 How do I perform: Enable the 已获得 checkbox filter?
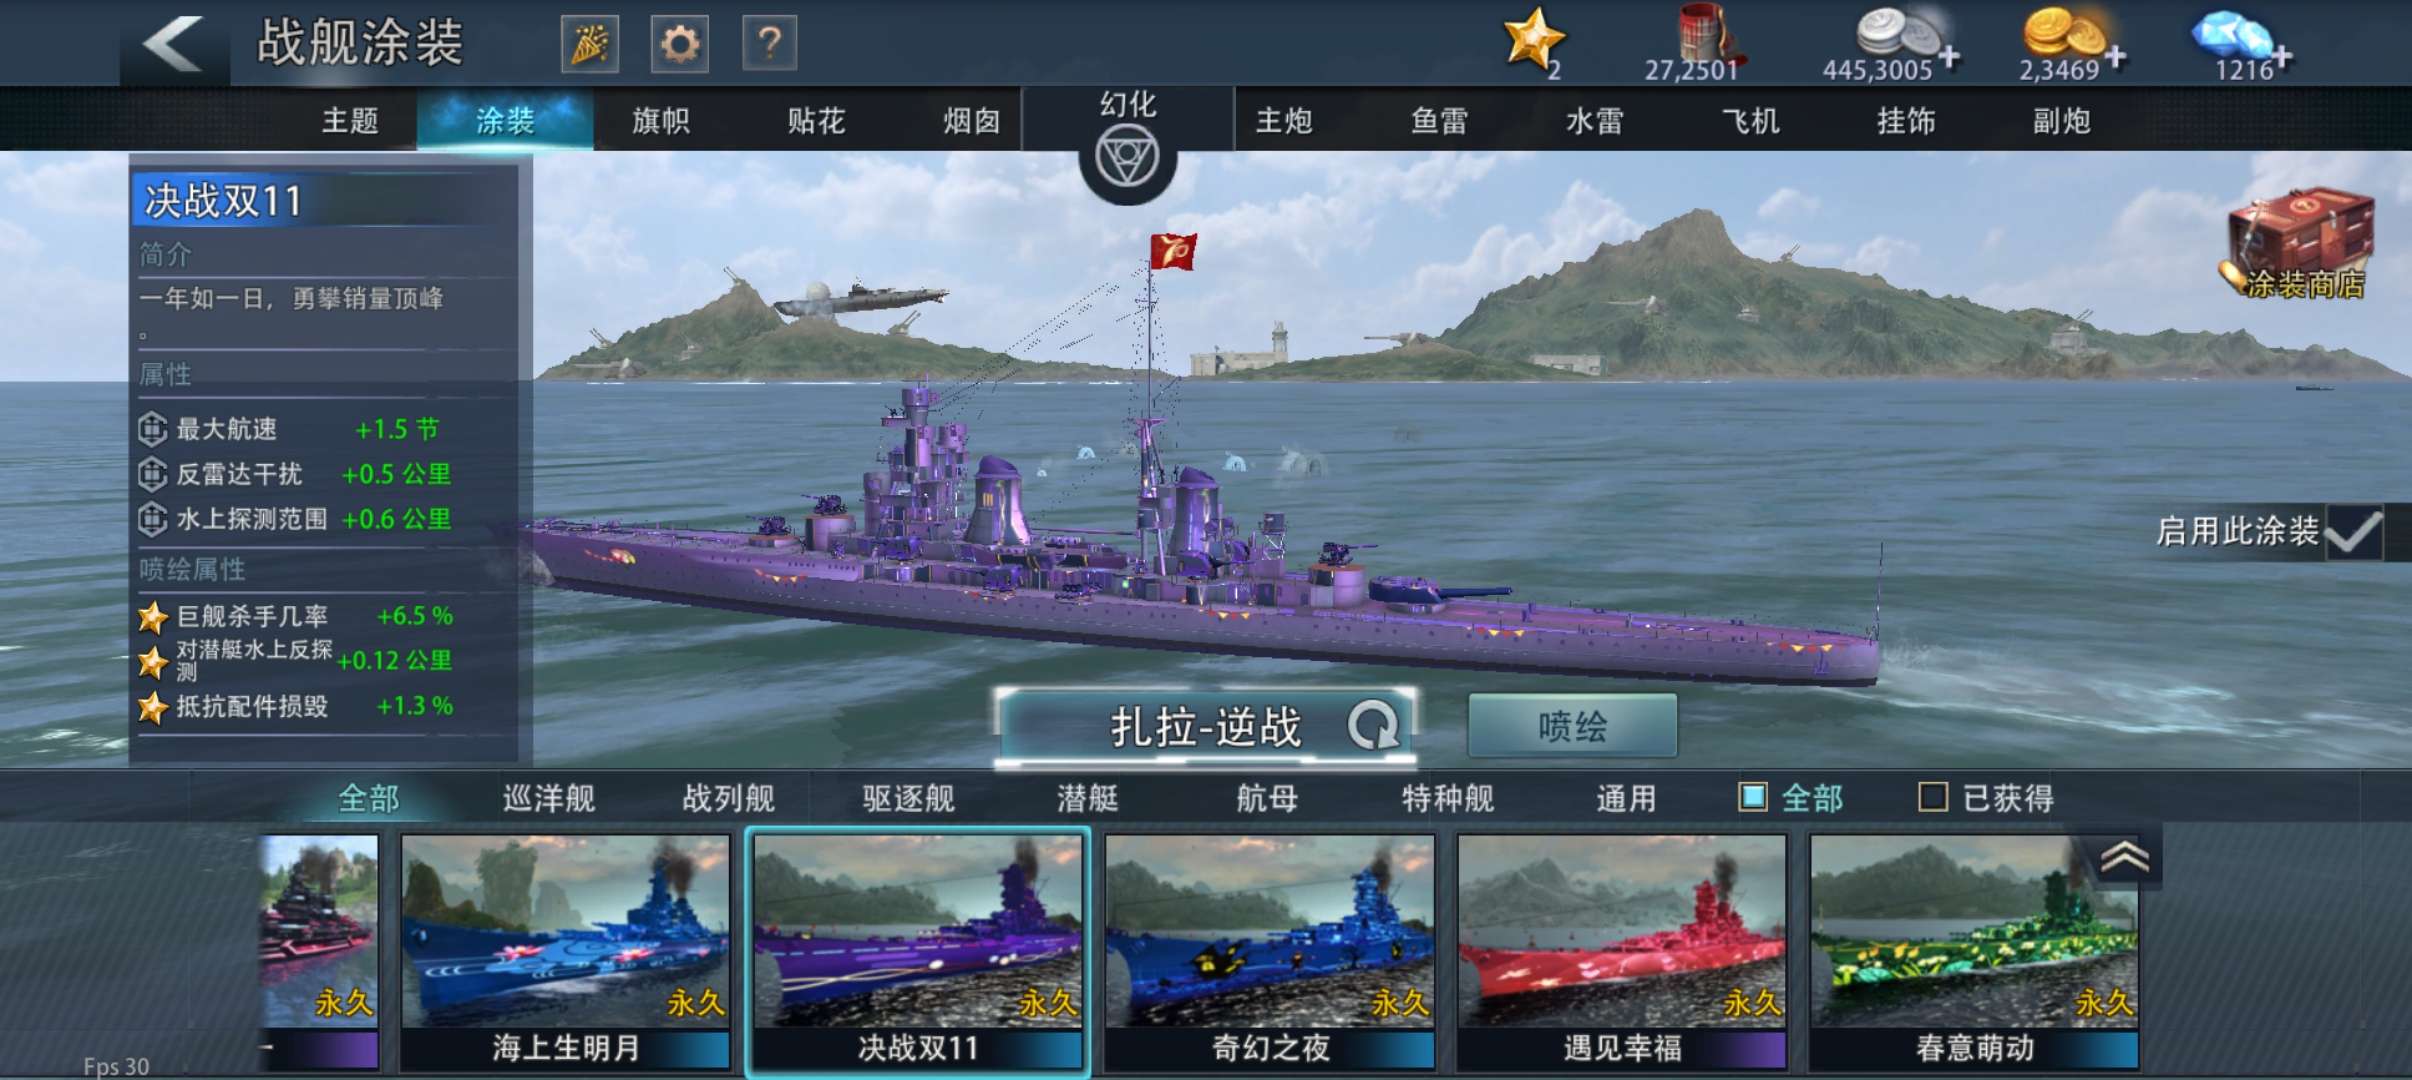tap(1933, 797)
